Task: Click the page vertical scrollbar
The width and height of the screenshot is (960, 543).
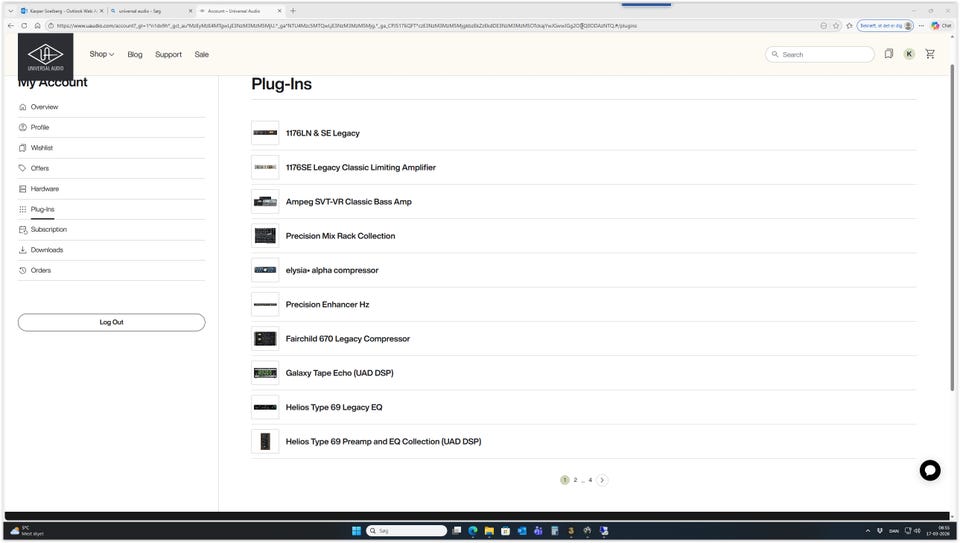Action: click(952, 227)
